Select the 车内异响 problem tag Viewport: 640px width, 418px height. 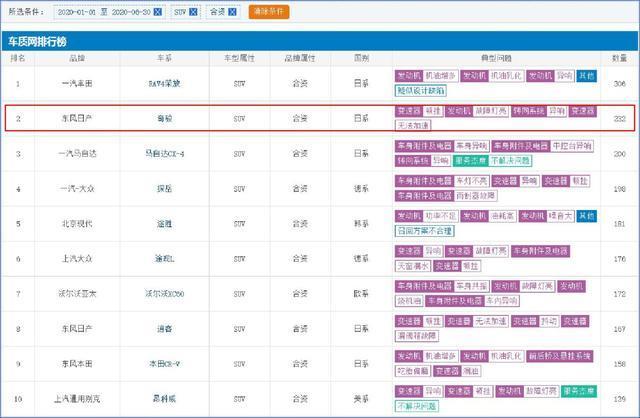(x=501, y=301)
